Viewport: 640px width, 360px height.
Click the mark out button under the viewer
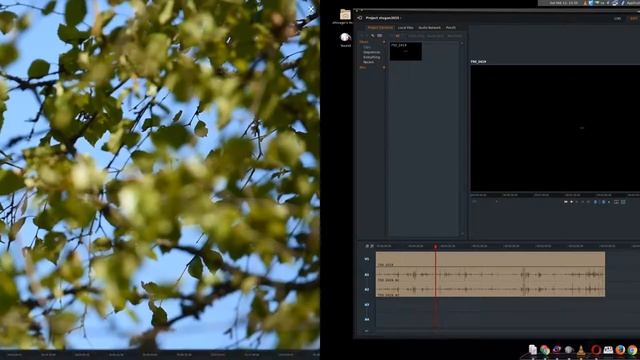click(604, 202)
